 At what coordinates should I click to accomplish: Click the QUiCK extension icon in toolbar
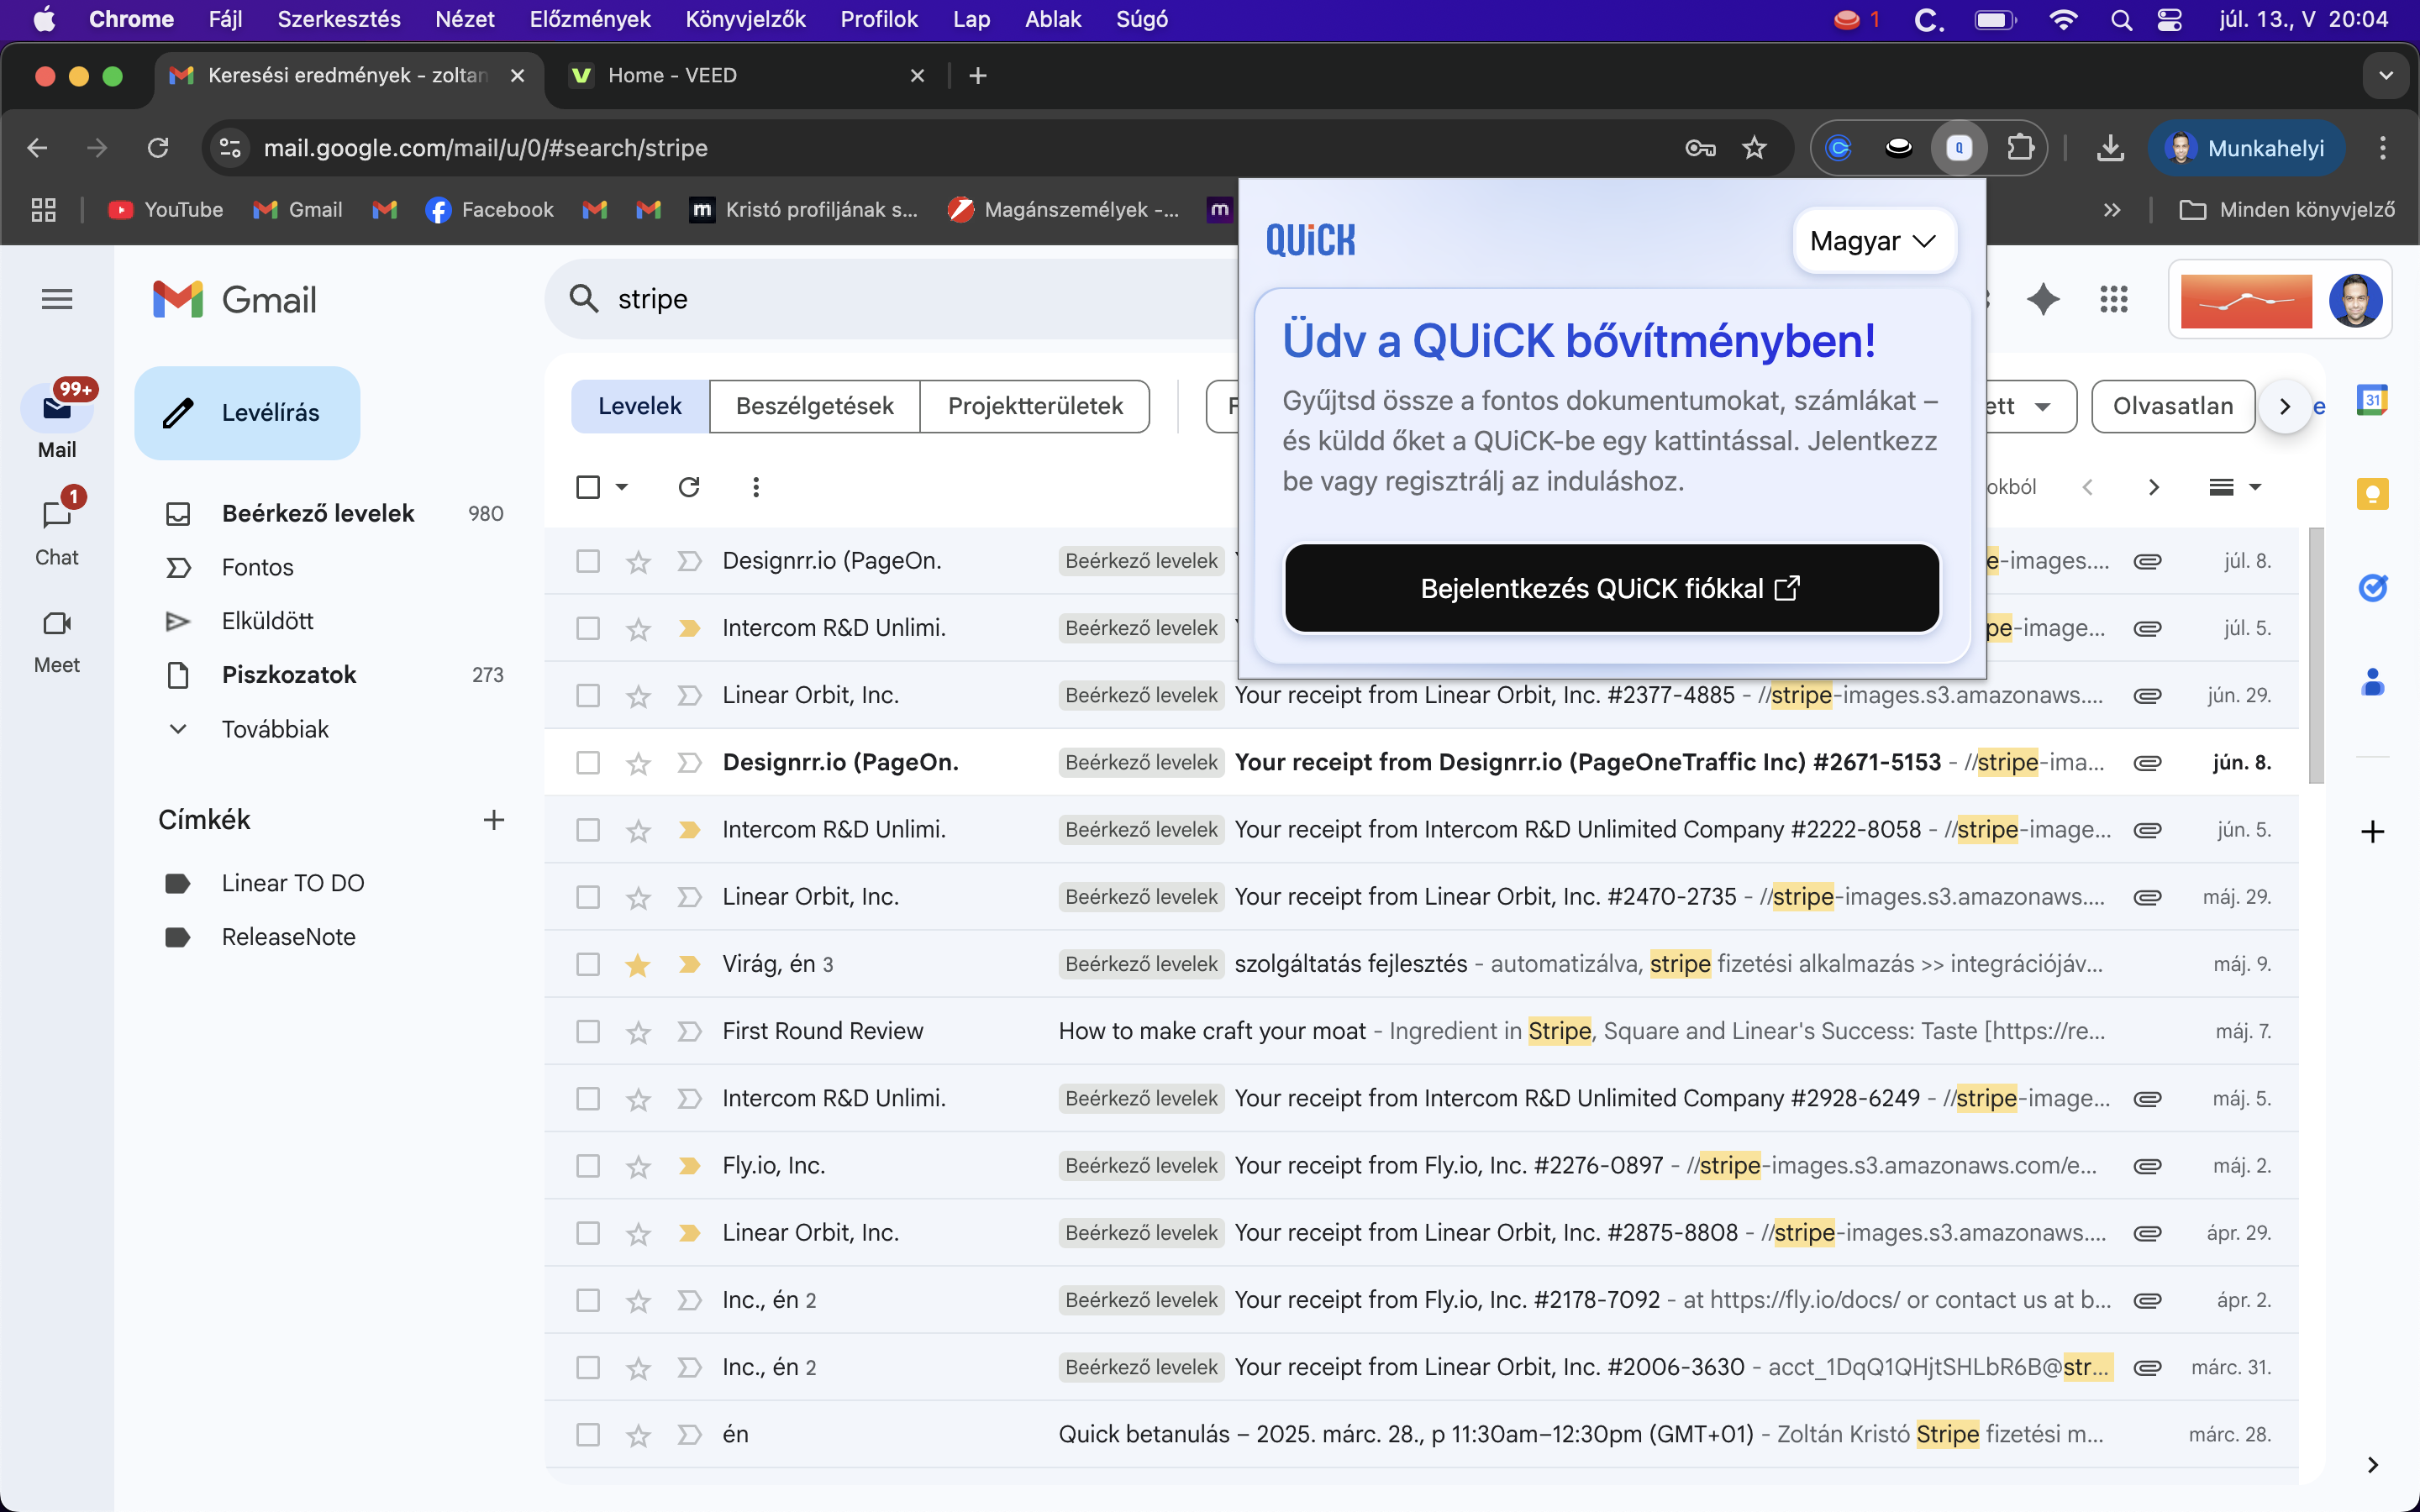tap(1959, 148)
